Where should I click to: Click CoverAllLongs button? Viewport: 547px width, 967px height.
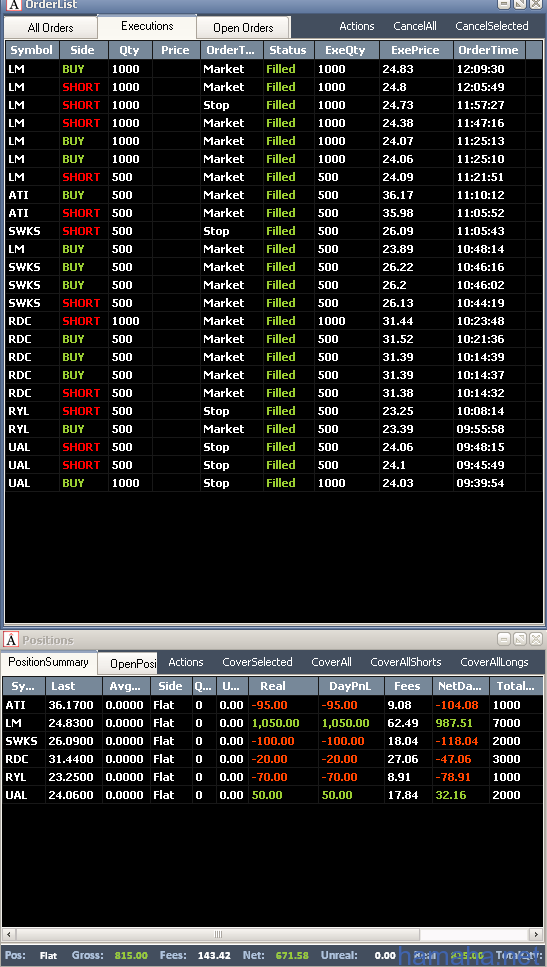[x=494, y=662]
